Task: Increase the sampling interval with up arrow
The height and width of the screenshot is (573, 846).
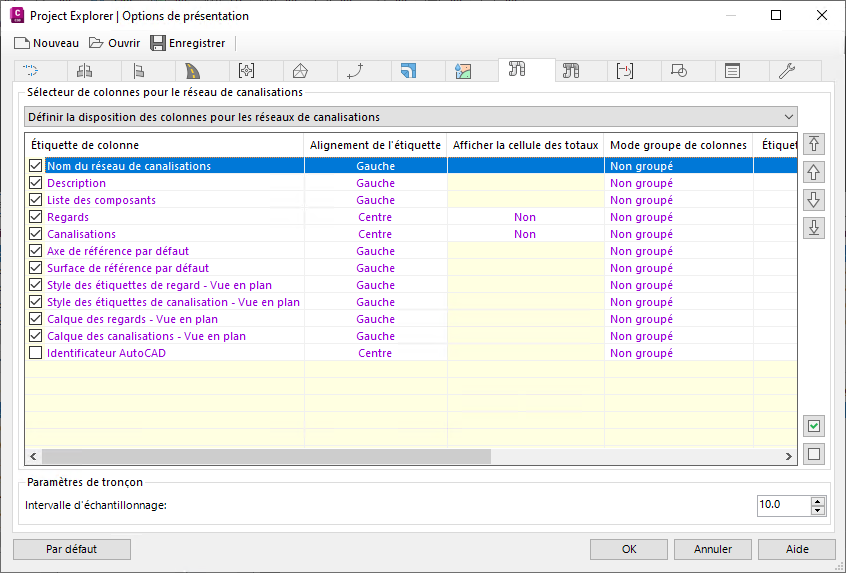Action: 818,501
